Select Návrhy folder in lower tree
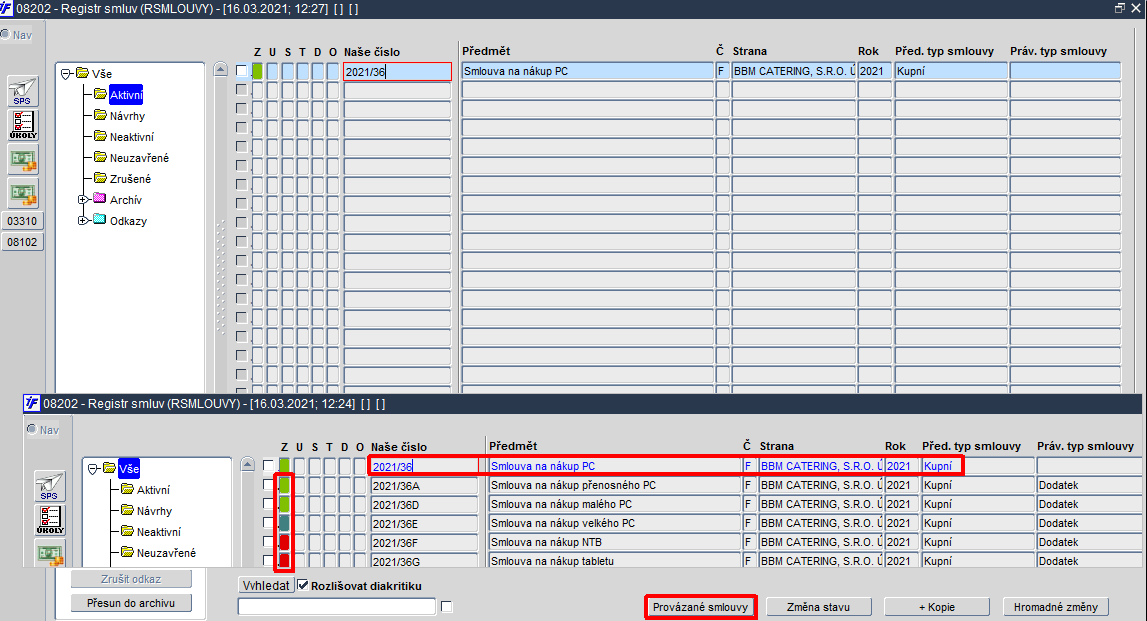 (x=154, y=511)
